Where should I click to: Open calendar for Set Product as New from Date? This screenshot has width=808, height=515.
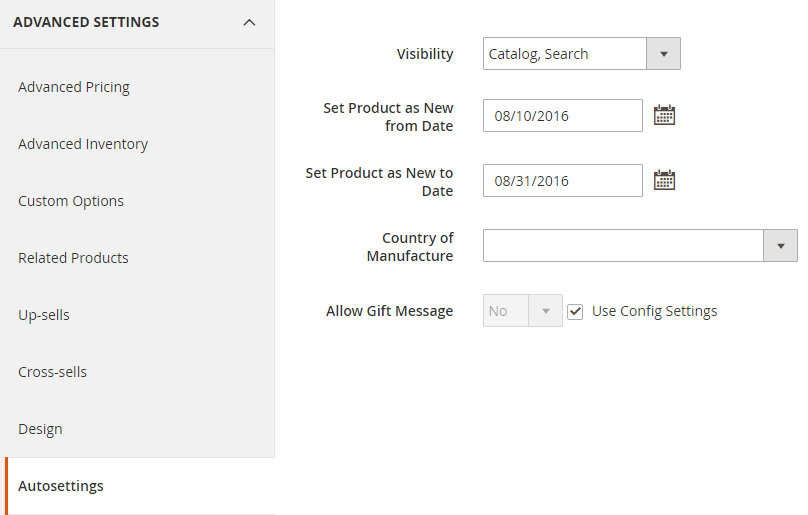pos(664,115)
